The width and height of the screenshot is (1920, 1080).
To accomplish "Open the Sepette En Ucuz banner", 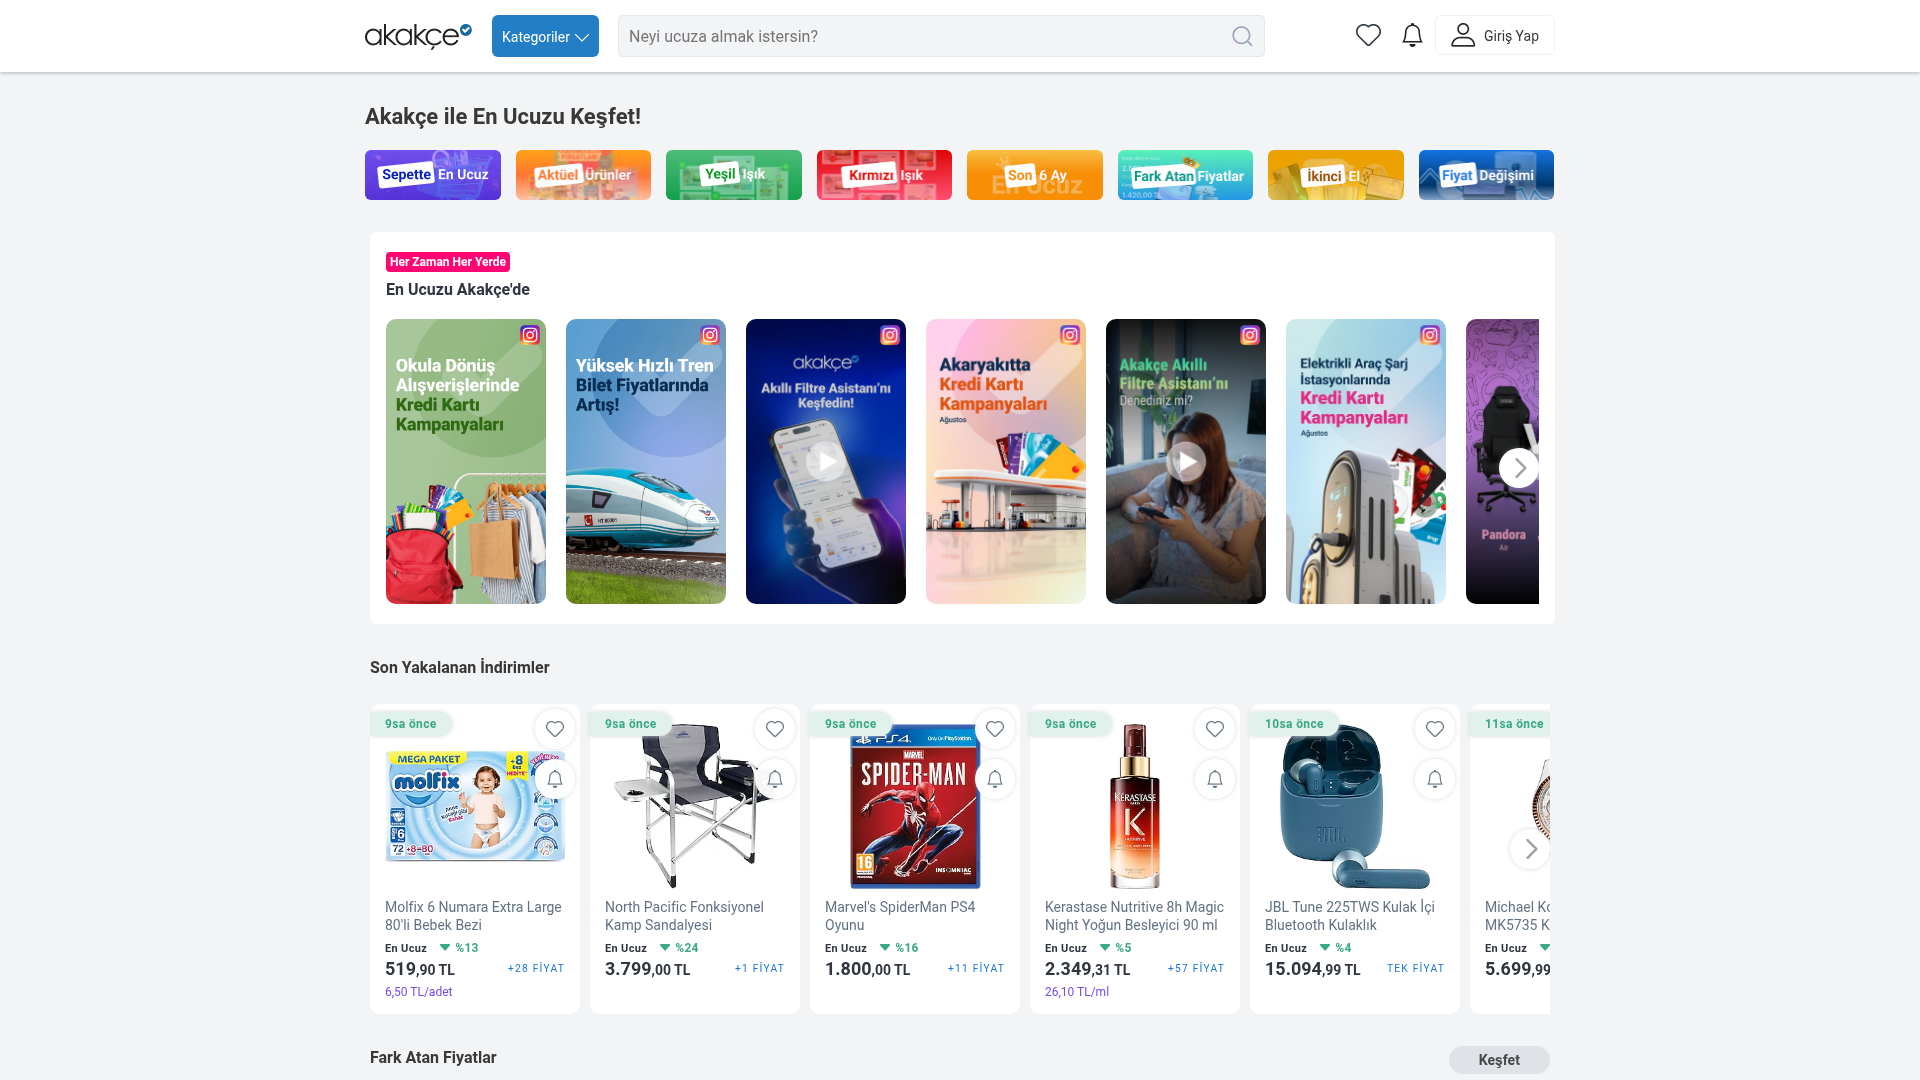I will click(433, 175).
